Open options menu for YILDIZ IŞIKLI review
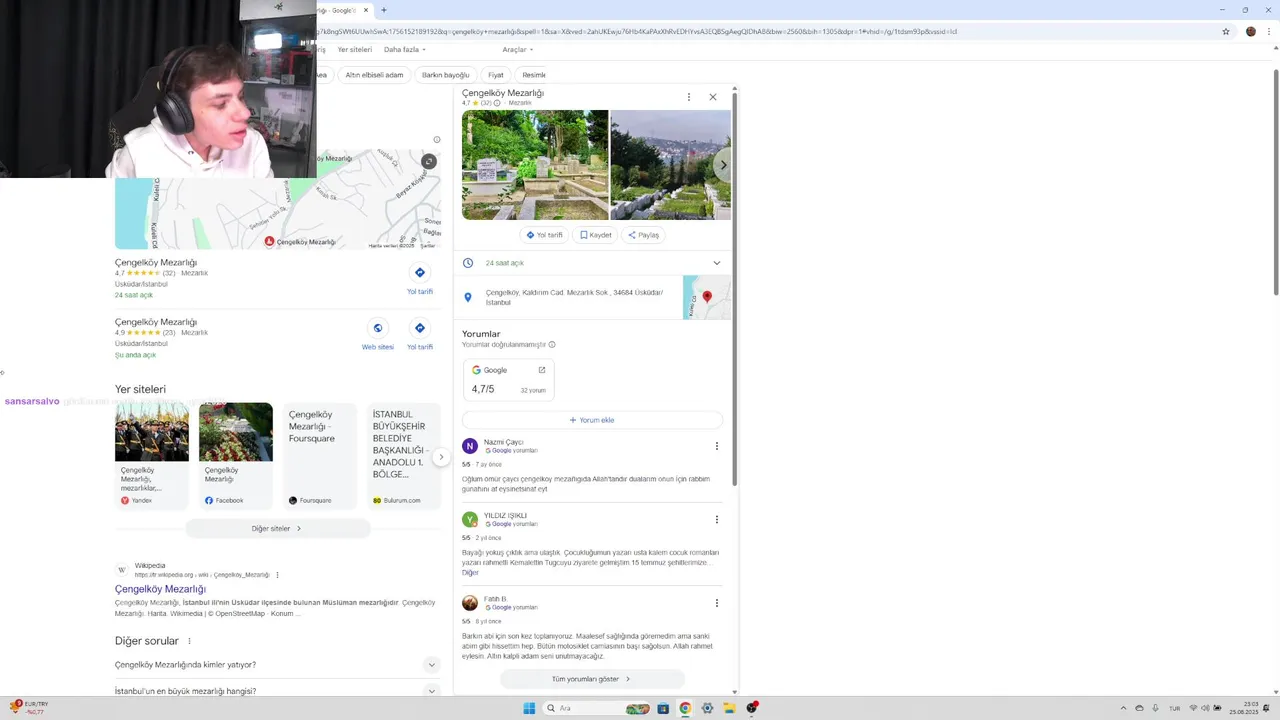This screenshot has width=1280, height=720. [x=716, y=520]
